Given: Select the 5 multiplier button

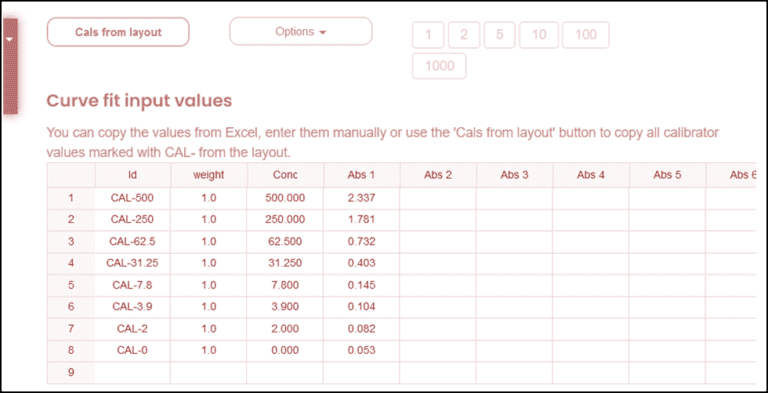Looking at the screenshot, I should pos(500,35).
